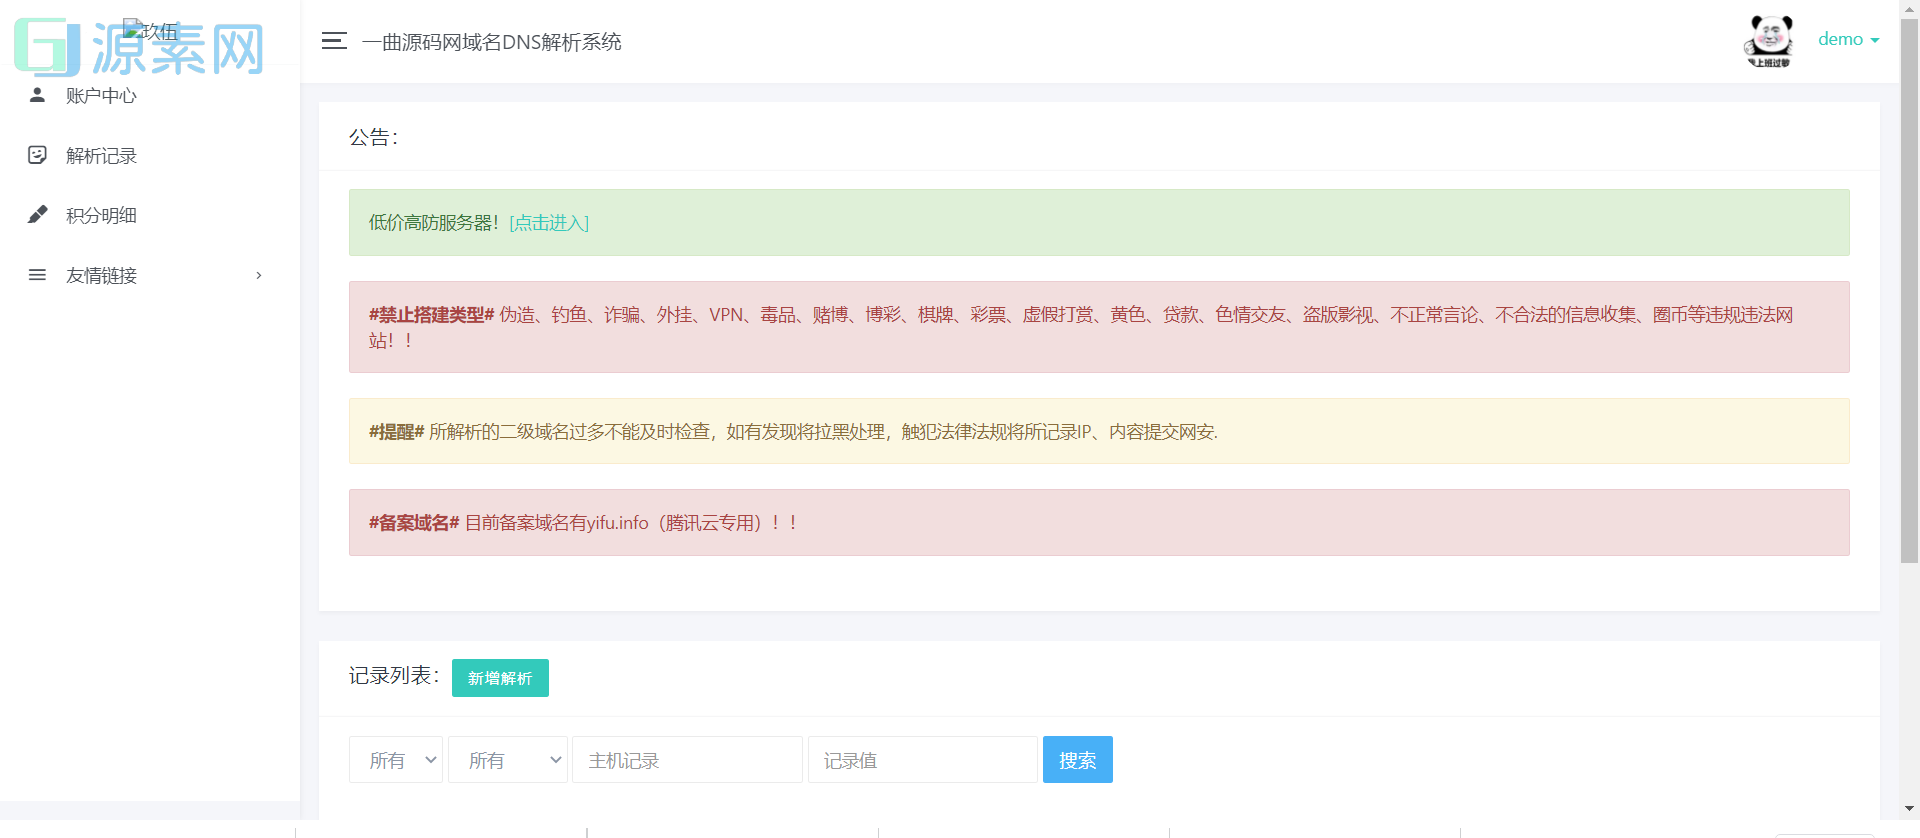The height and width of the screenshot is (838, 1920).
Task: Click the title 一曲源码网域名DNS解析系统
Action: [492, 42]
